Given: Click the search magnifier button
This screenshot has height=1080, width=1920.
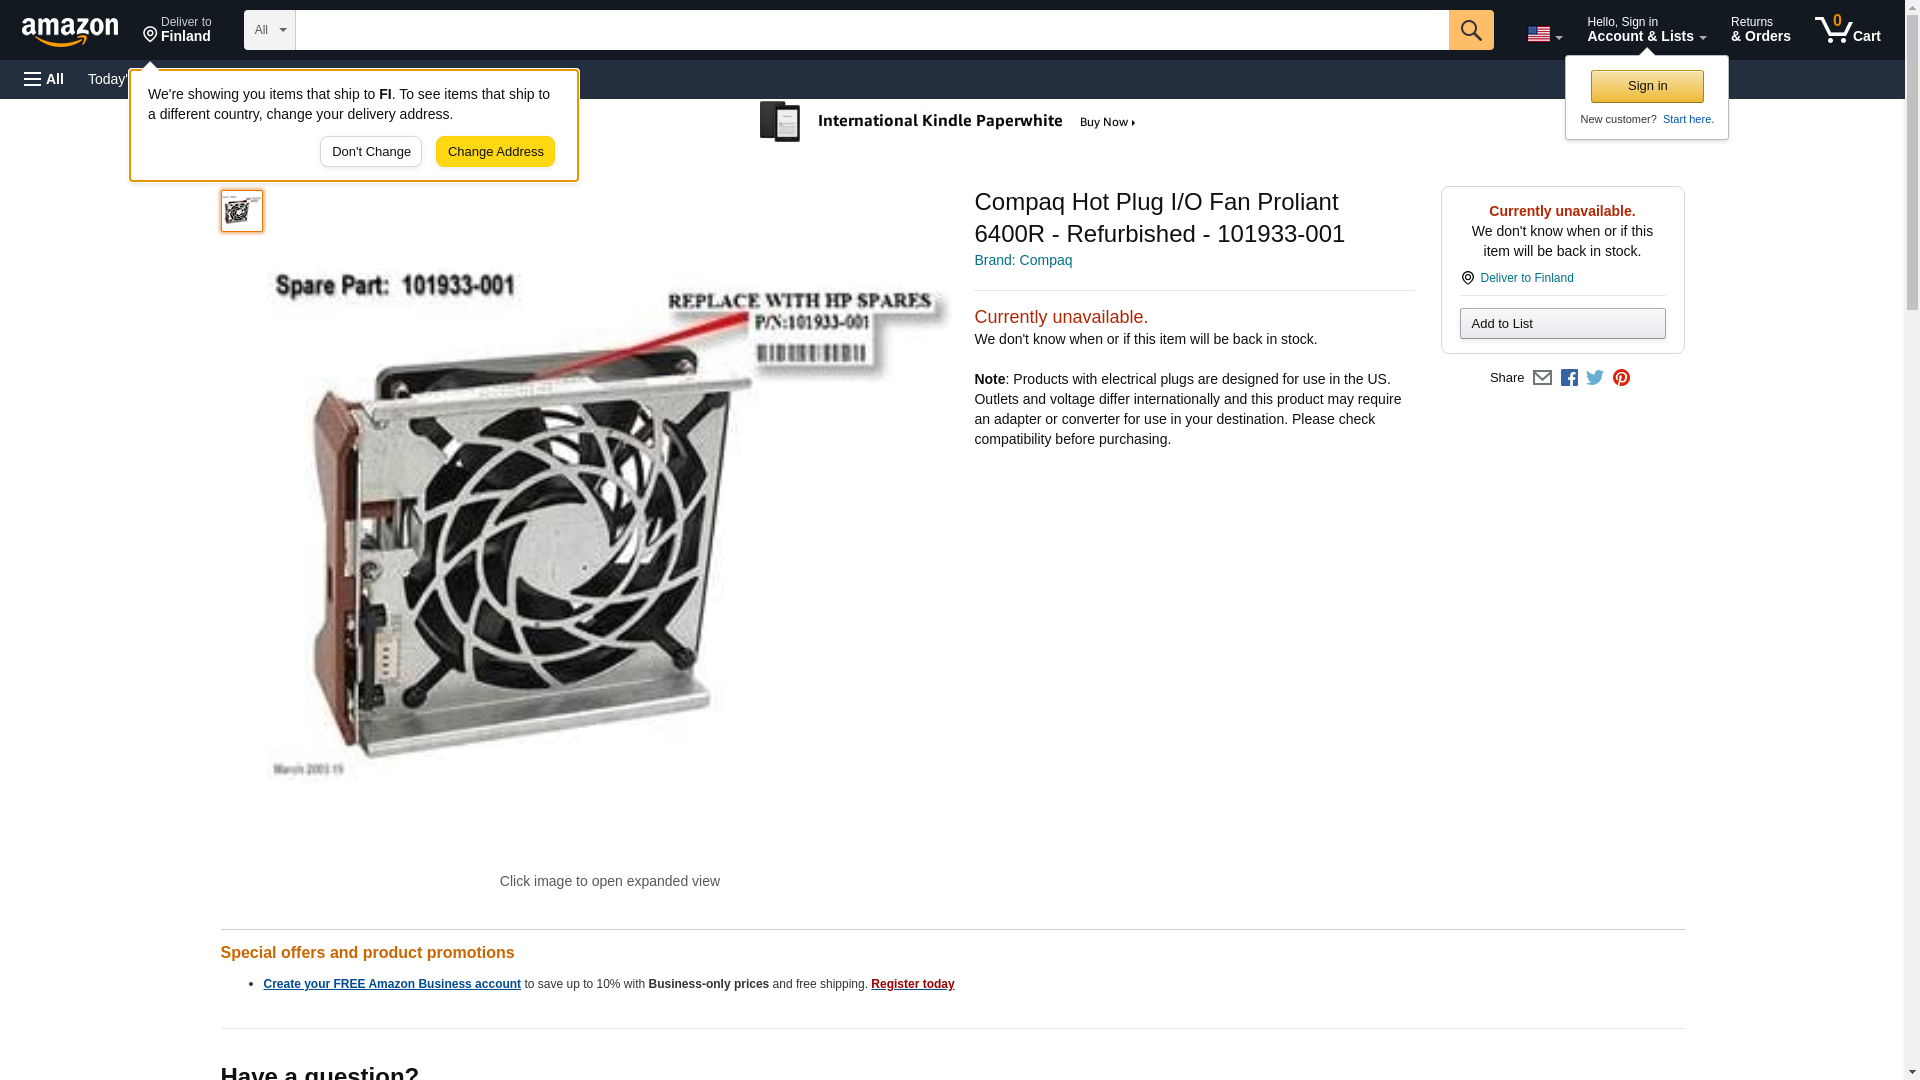Looking at the screenshot, I should pos(1470,30).
